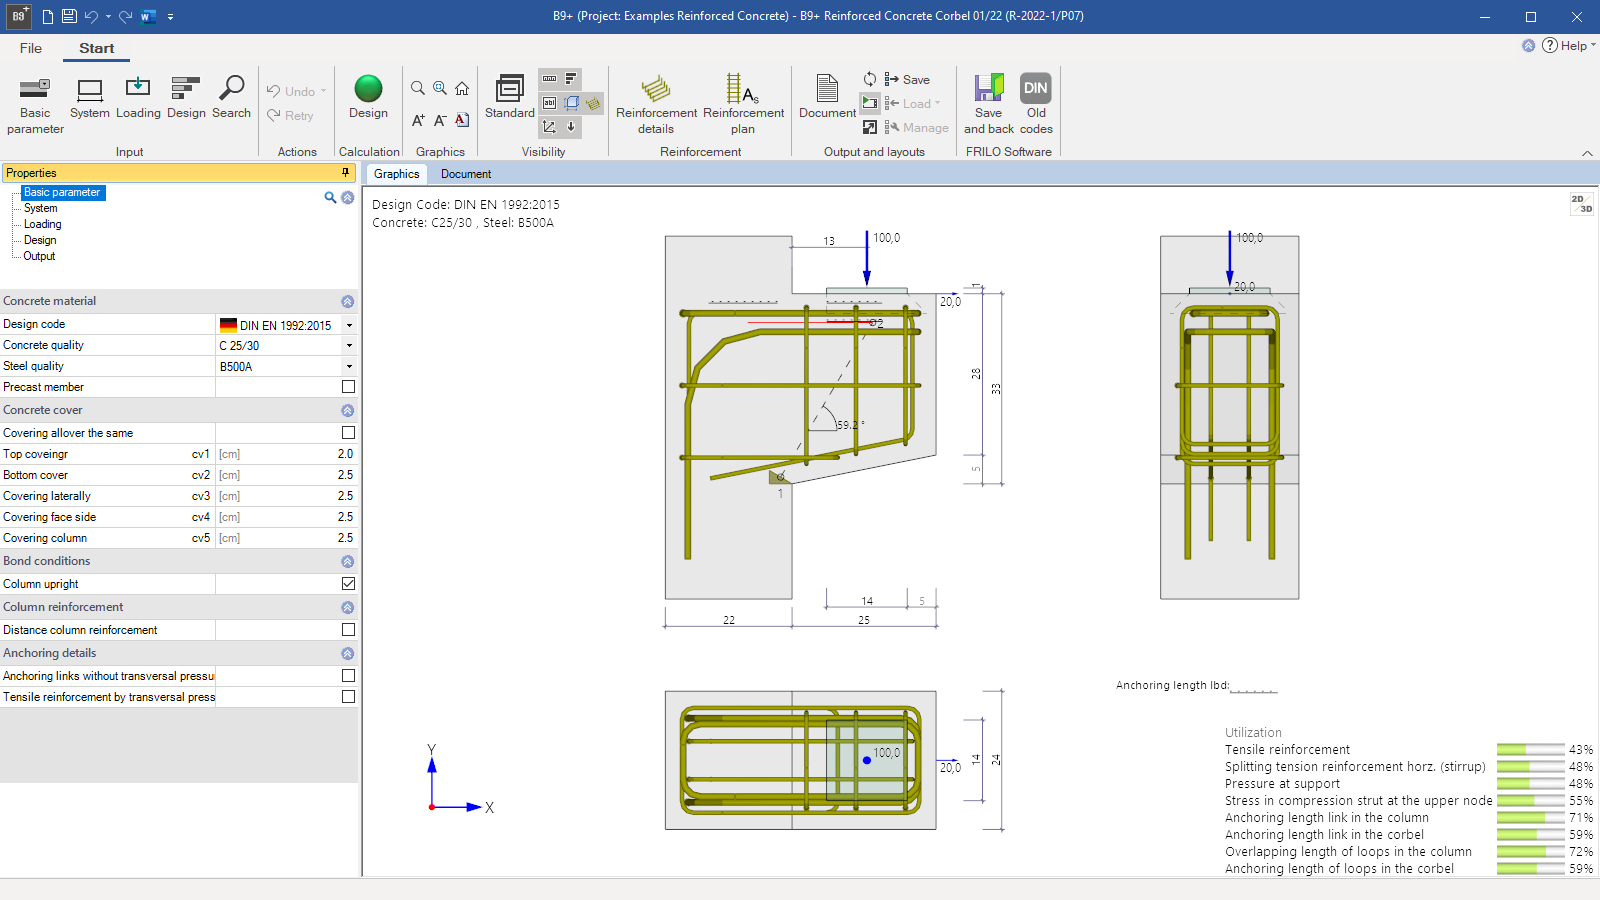Image resolution: width=1600 pixels, height=900 pixels.
Task: Click the search magnifier in properties tree
Action: (x=330, y=197)
